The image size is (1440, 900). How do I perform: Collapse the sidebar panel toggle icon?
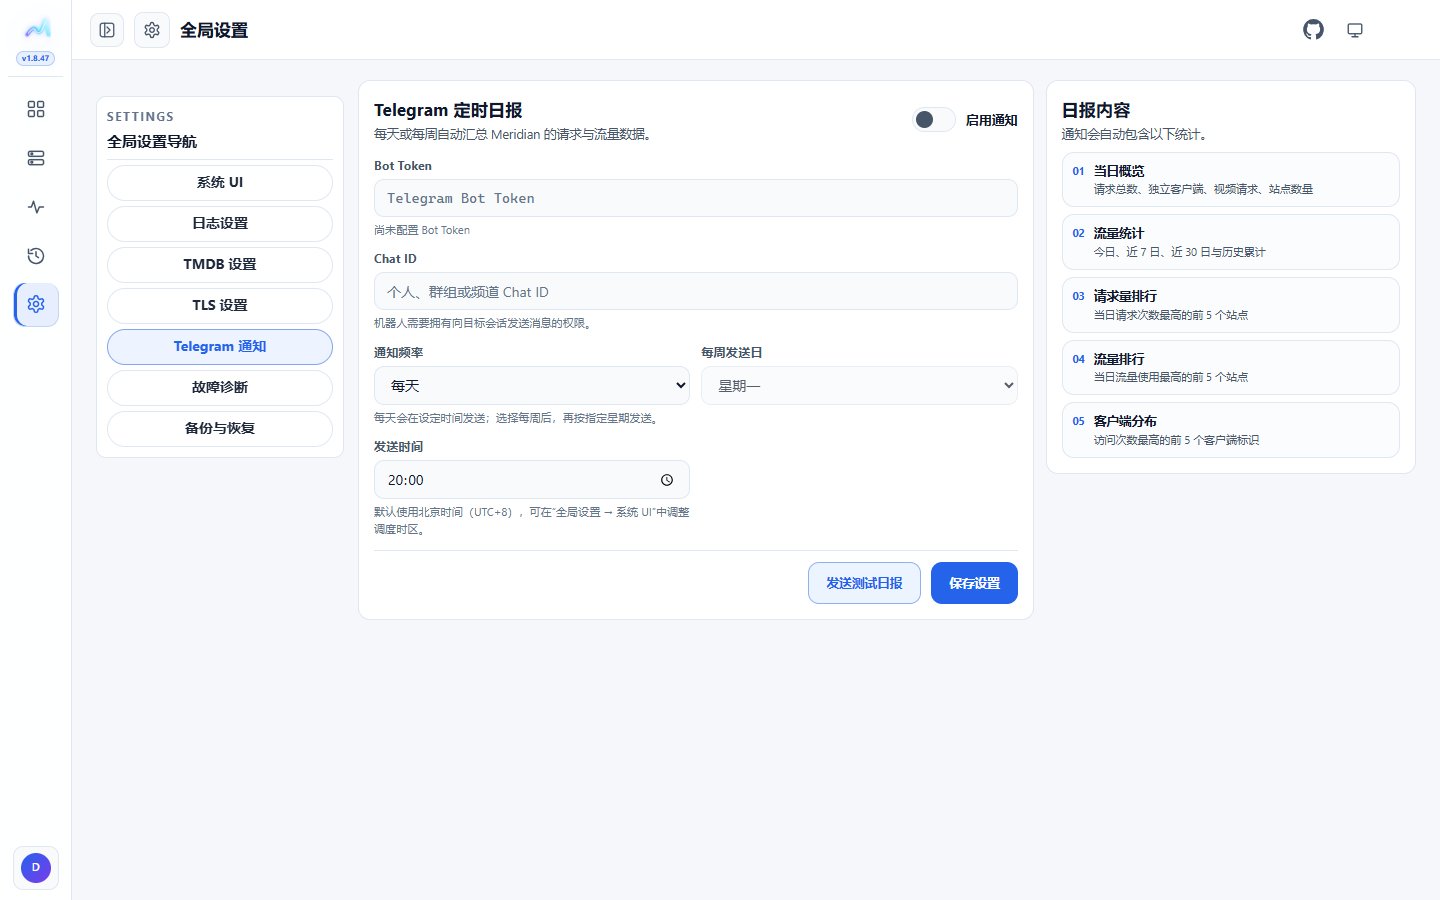click(107, 30)
